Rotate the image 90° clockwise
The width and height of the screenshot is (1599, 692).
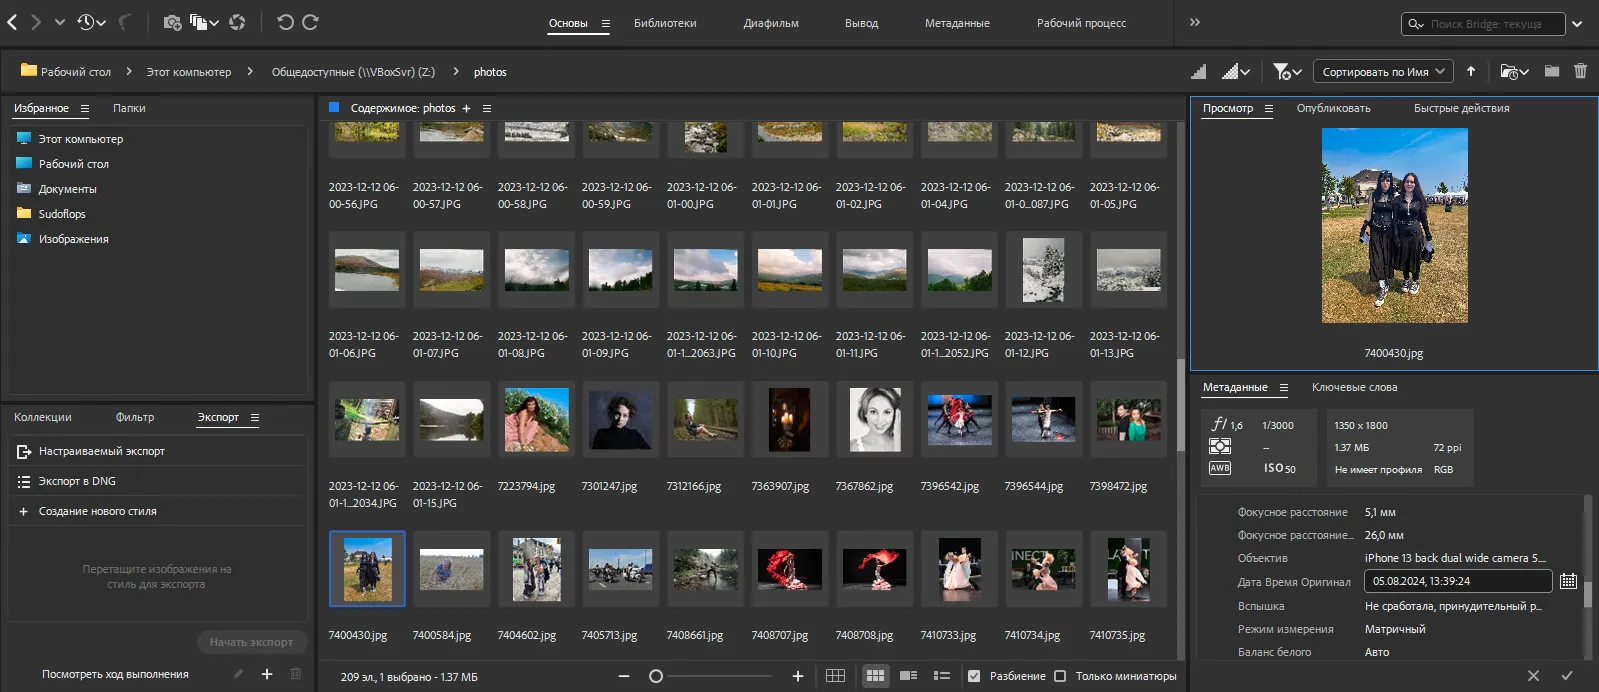click(310, 22)
